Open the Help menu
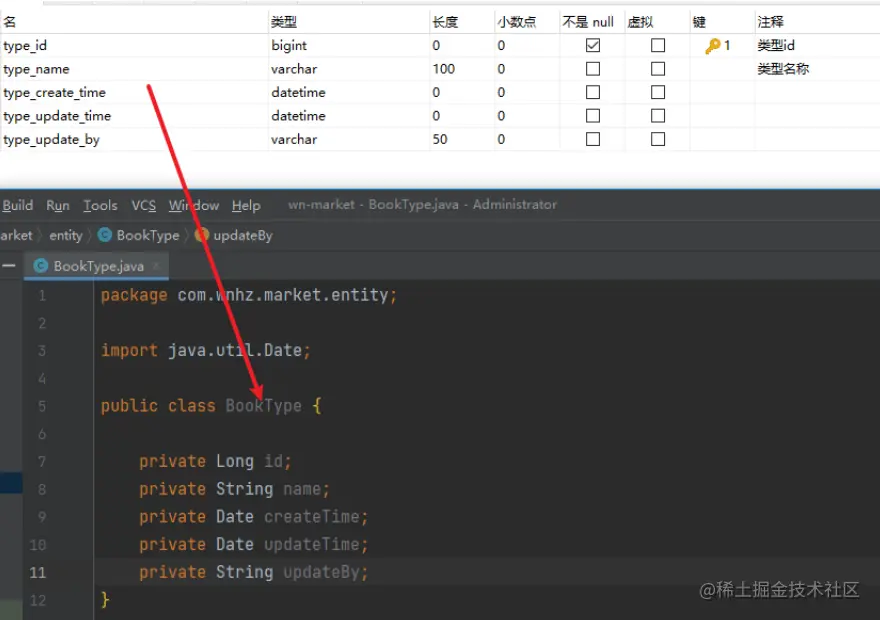This screenshot has height=620, width=880. click(246, 205)
